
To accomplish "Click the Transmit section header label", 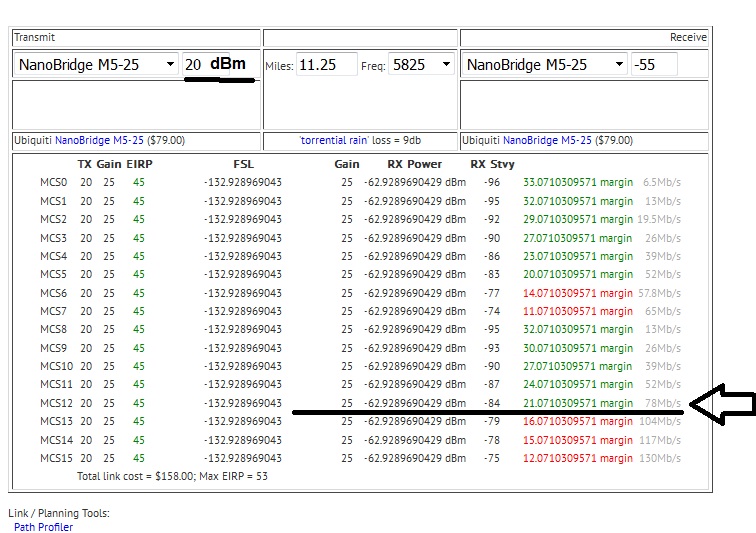I will (x=34, y=37).
